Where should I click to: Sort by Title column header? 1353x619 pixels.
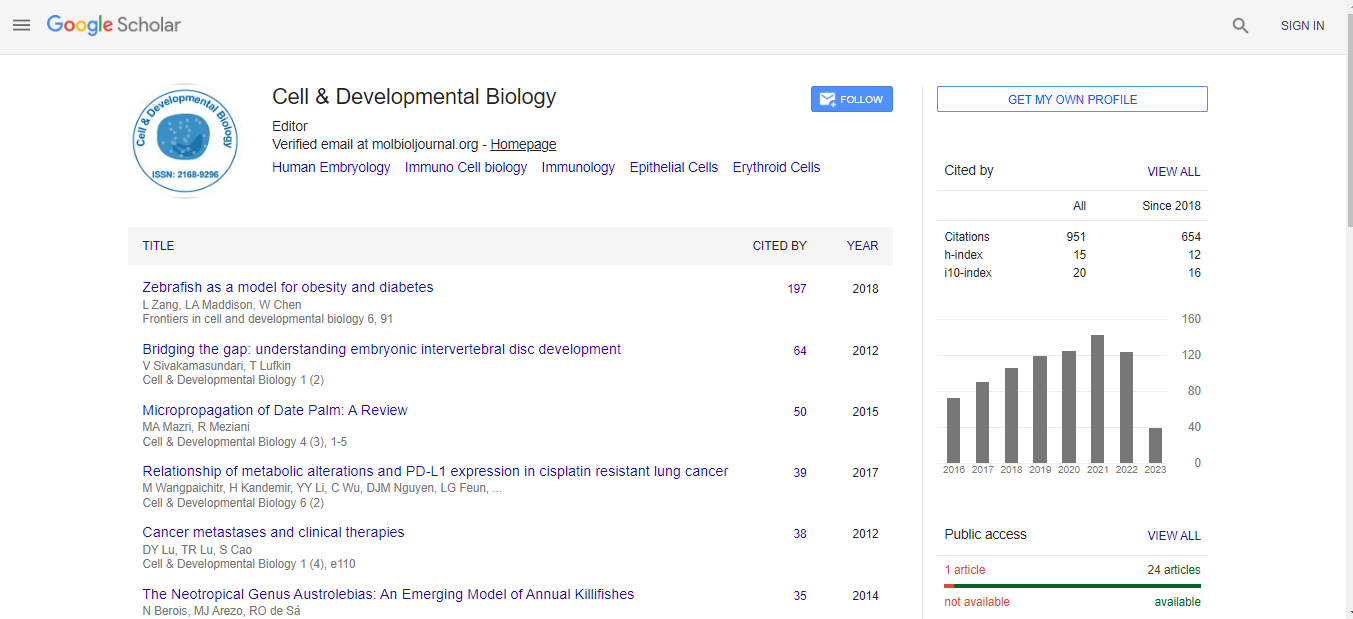[158, 246]
